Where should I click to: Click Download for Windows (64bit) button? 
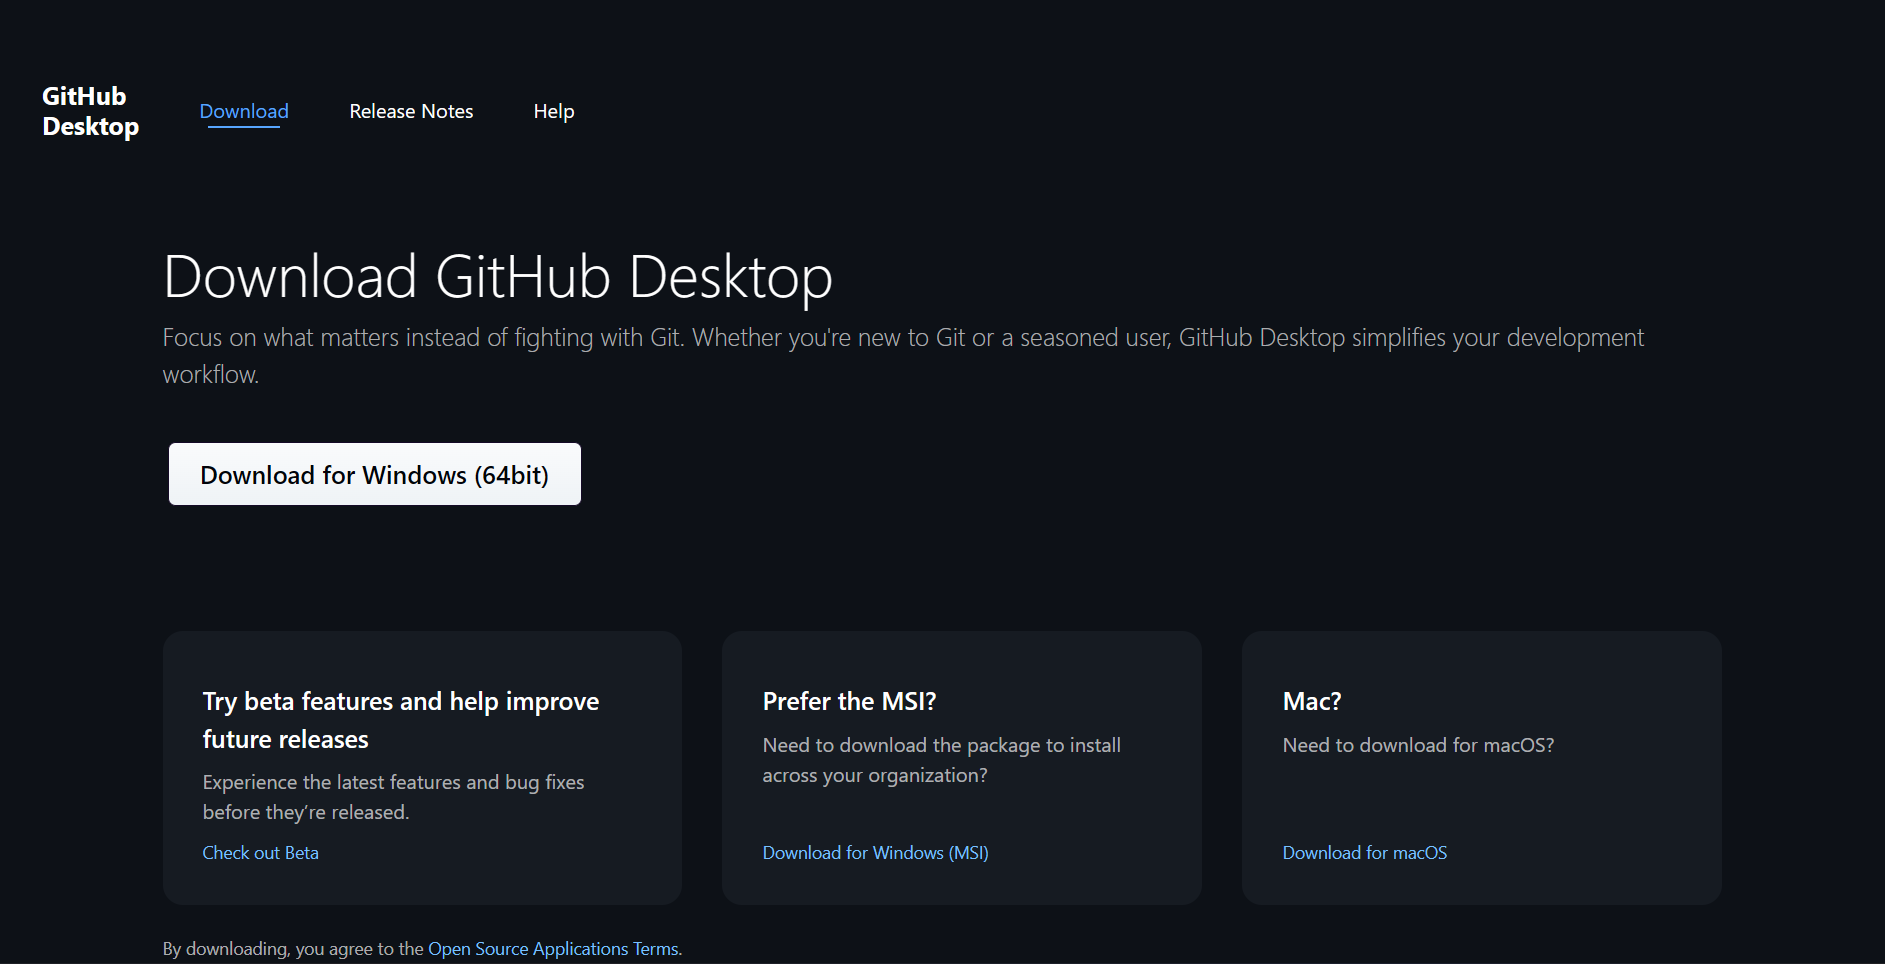(375, 474)
